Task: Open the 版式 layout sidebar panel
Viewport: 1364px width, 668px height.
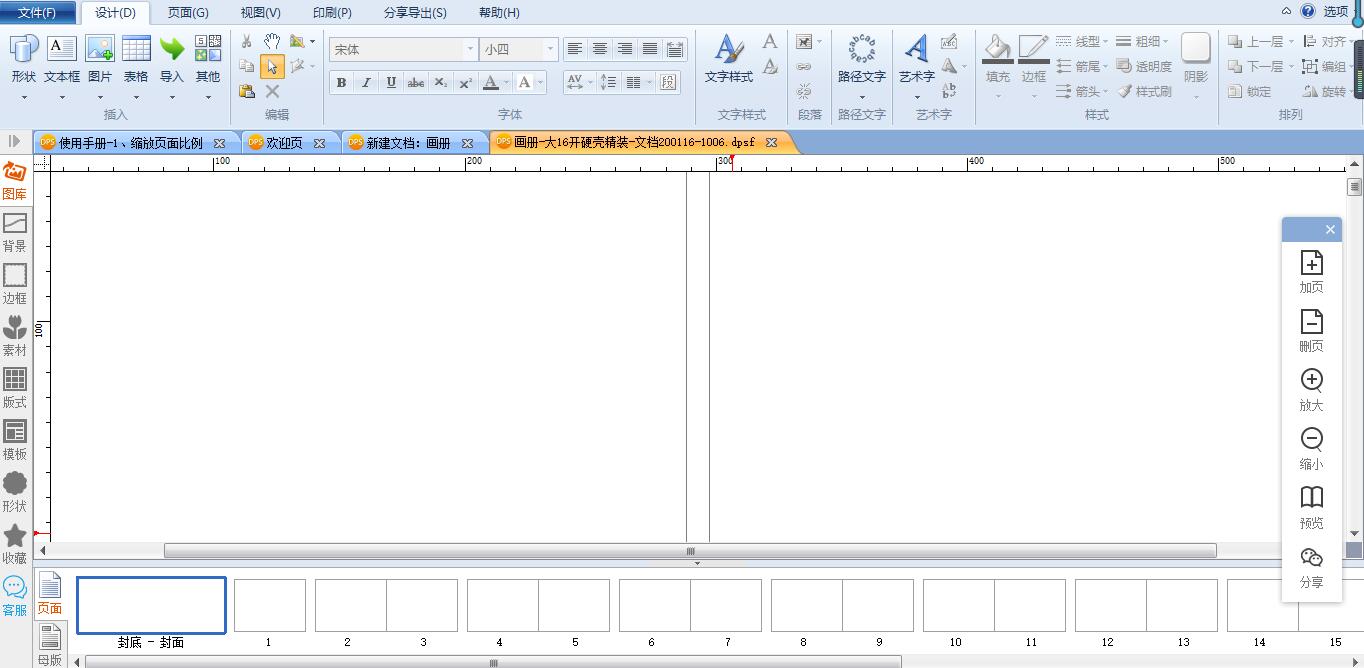Action: 15,388
